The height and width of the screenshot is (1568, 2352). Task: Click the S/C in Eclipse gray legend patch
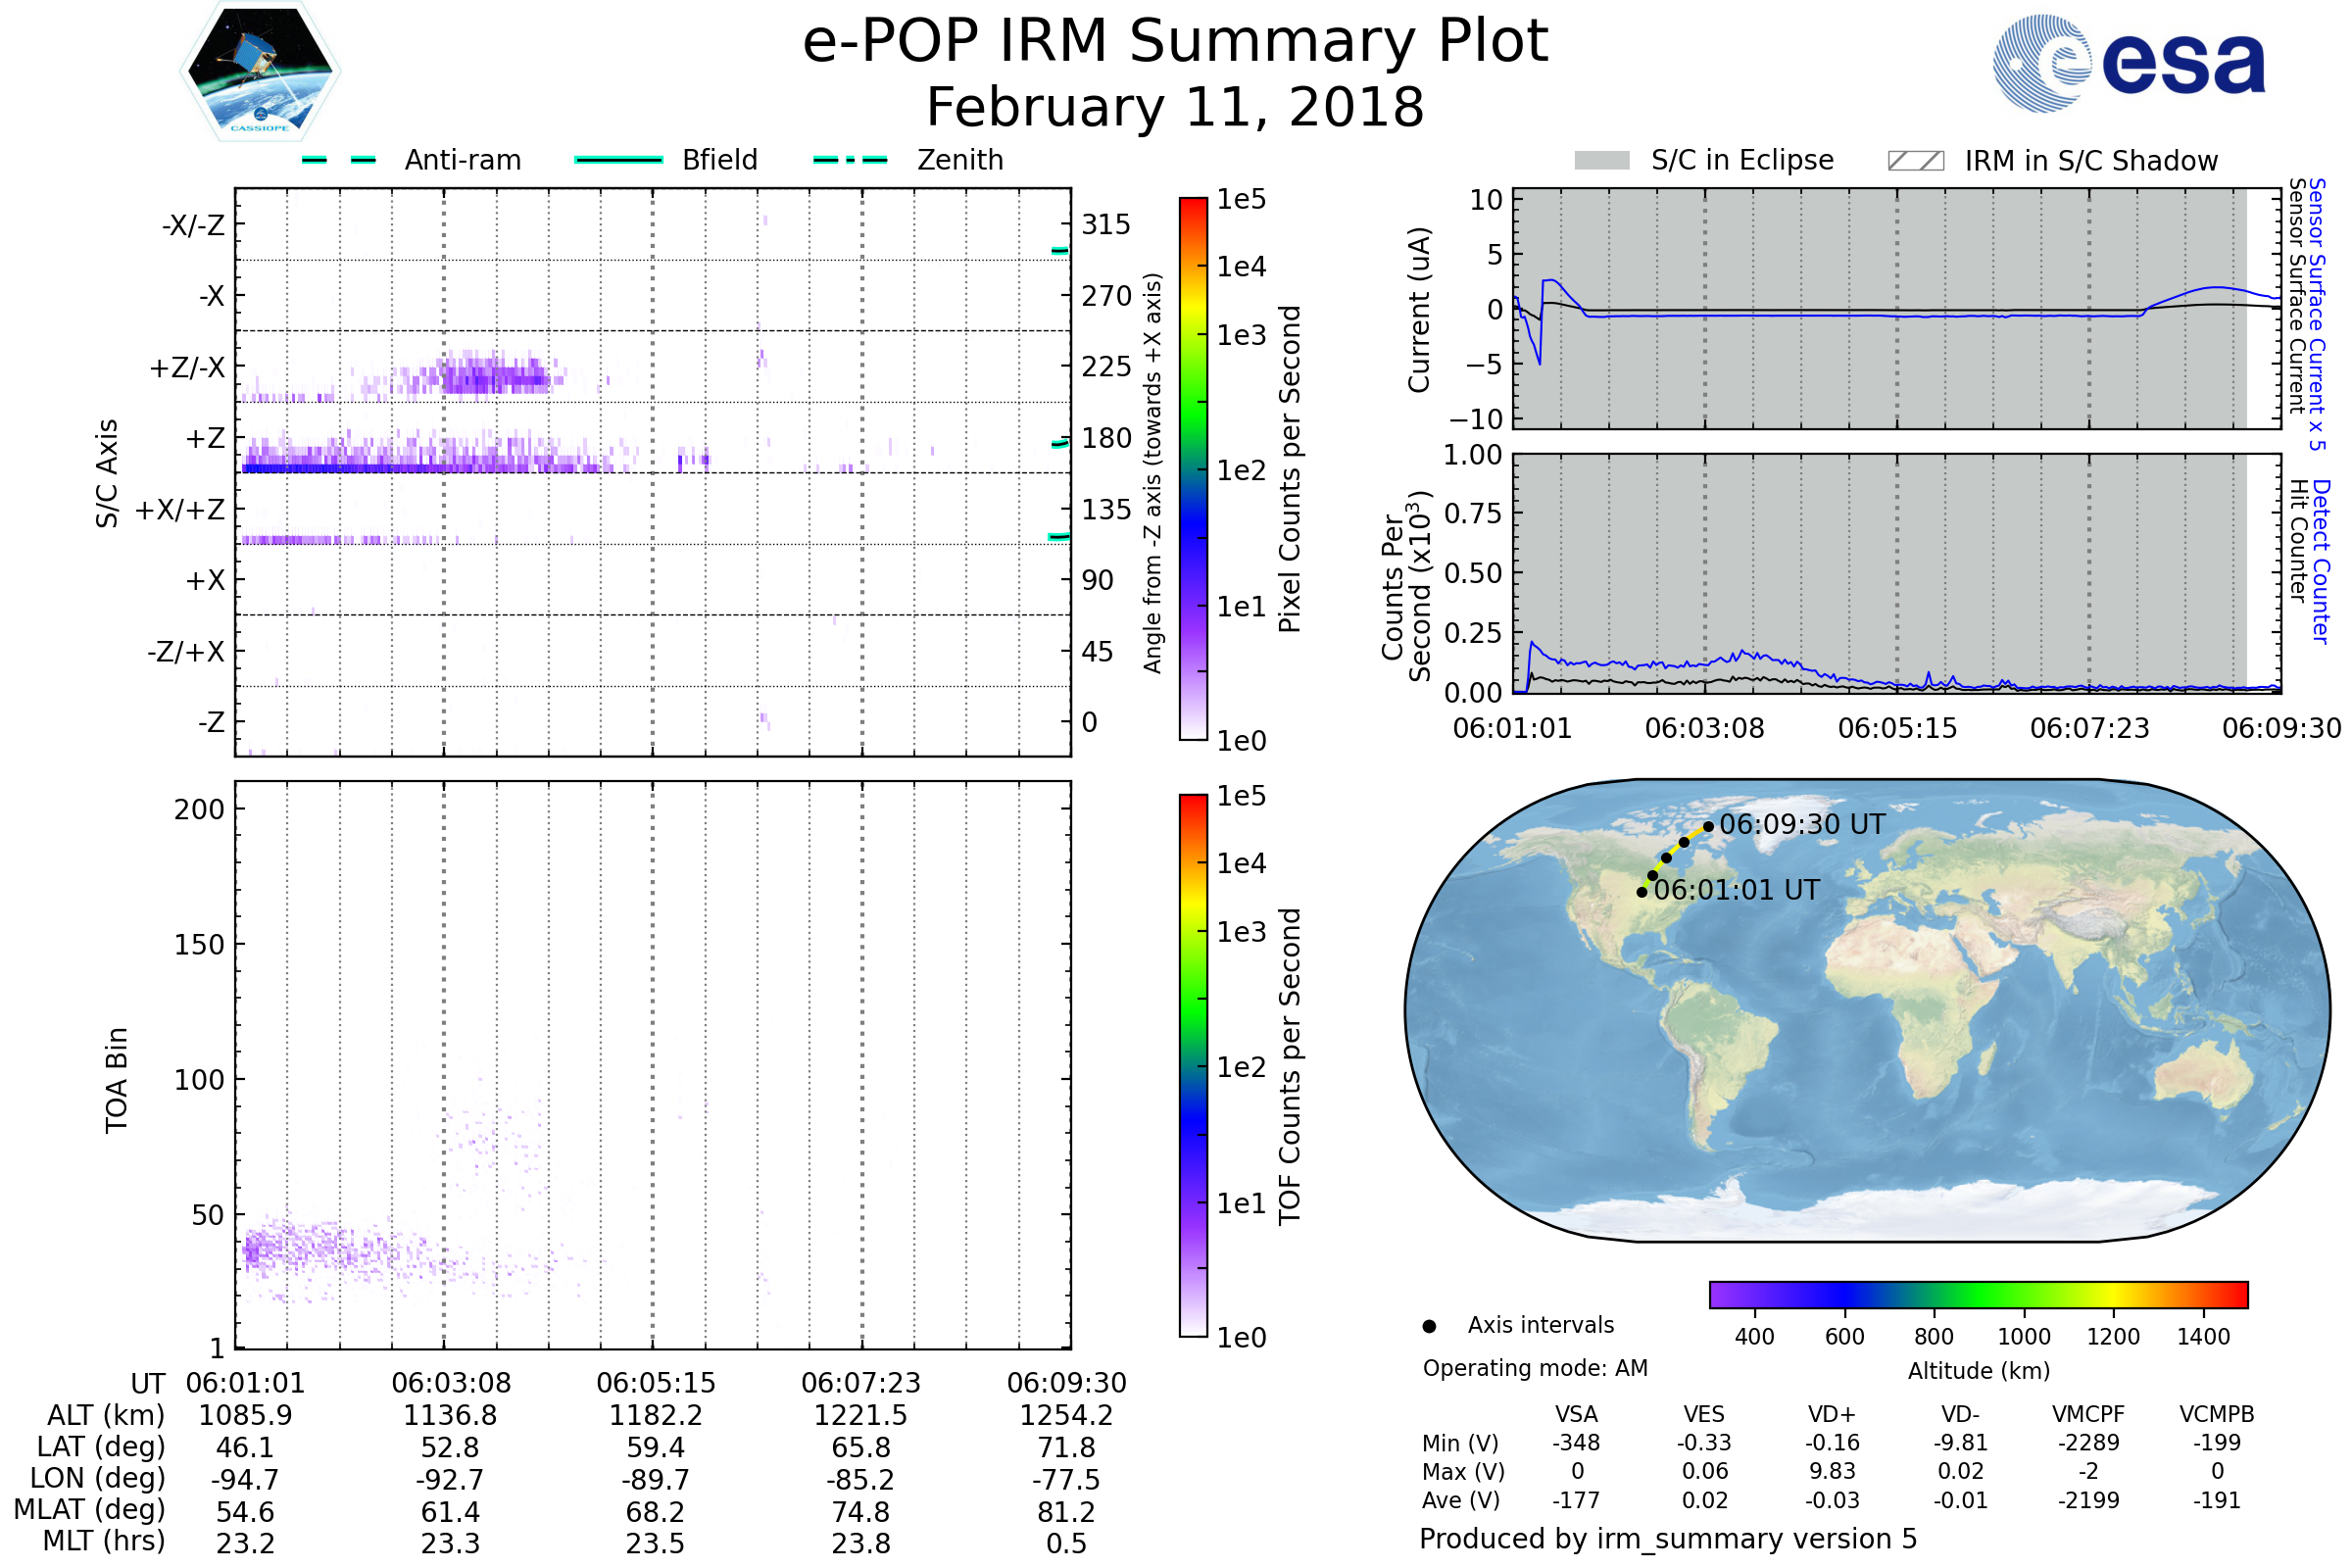1601,161
